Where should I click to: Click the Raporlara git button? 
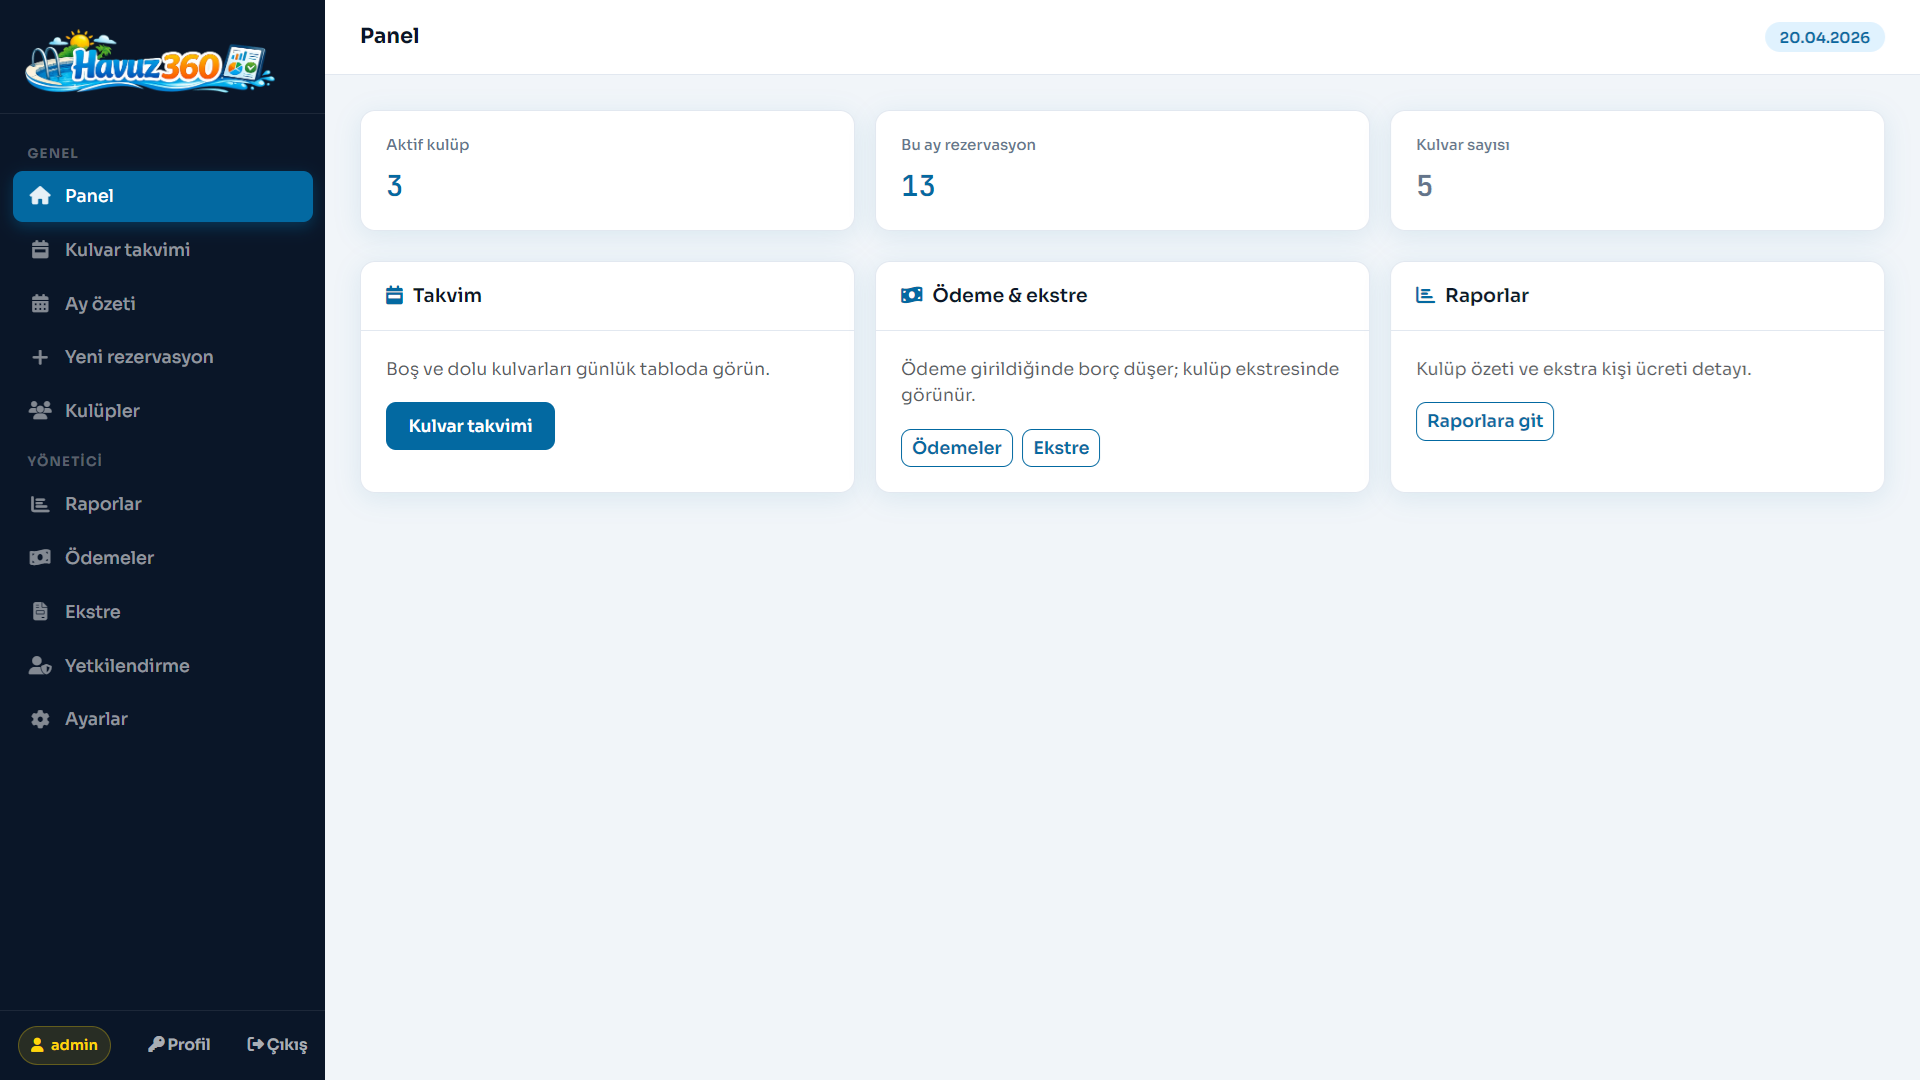coord(1484,421)
